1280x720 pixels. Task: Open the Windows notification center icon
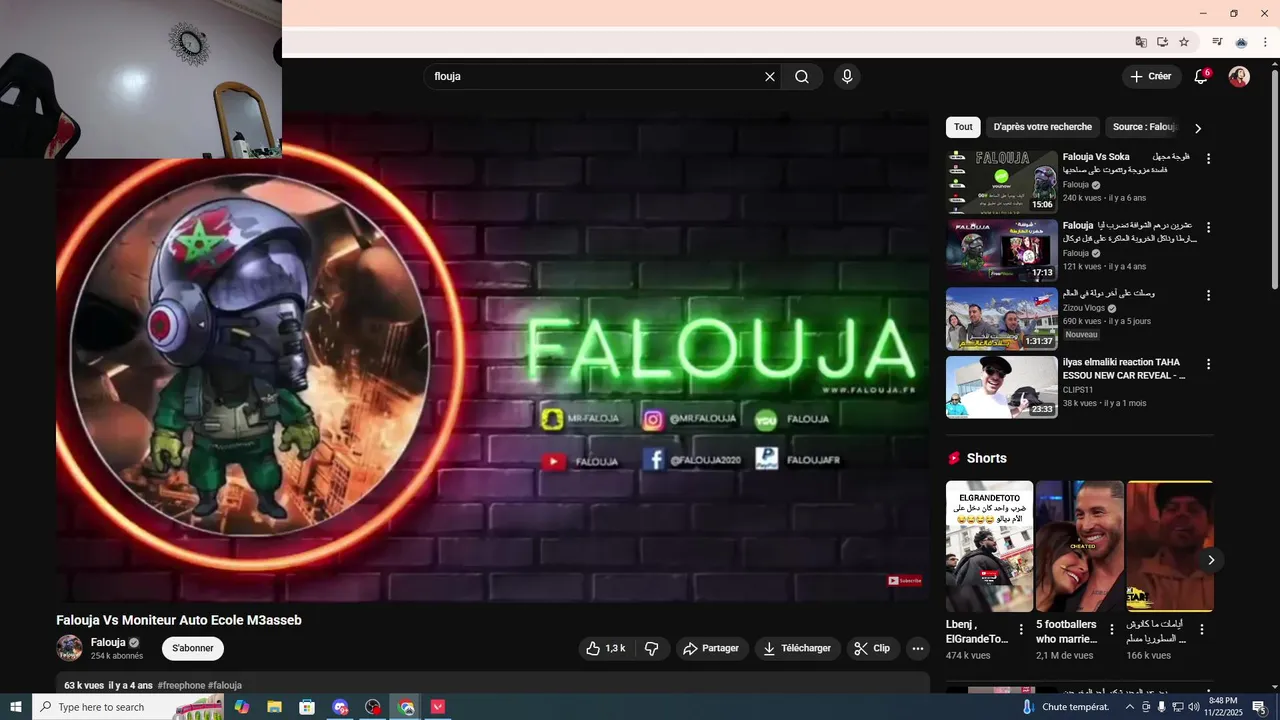coord(1259,707)
